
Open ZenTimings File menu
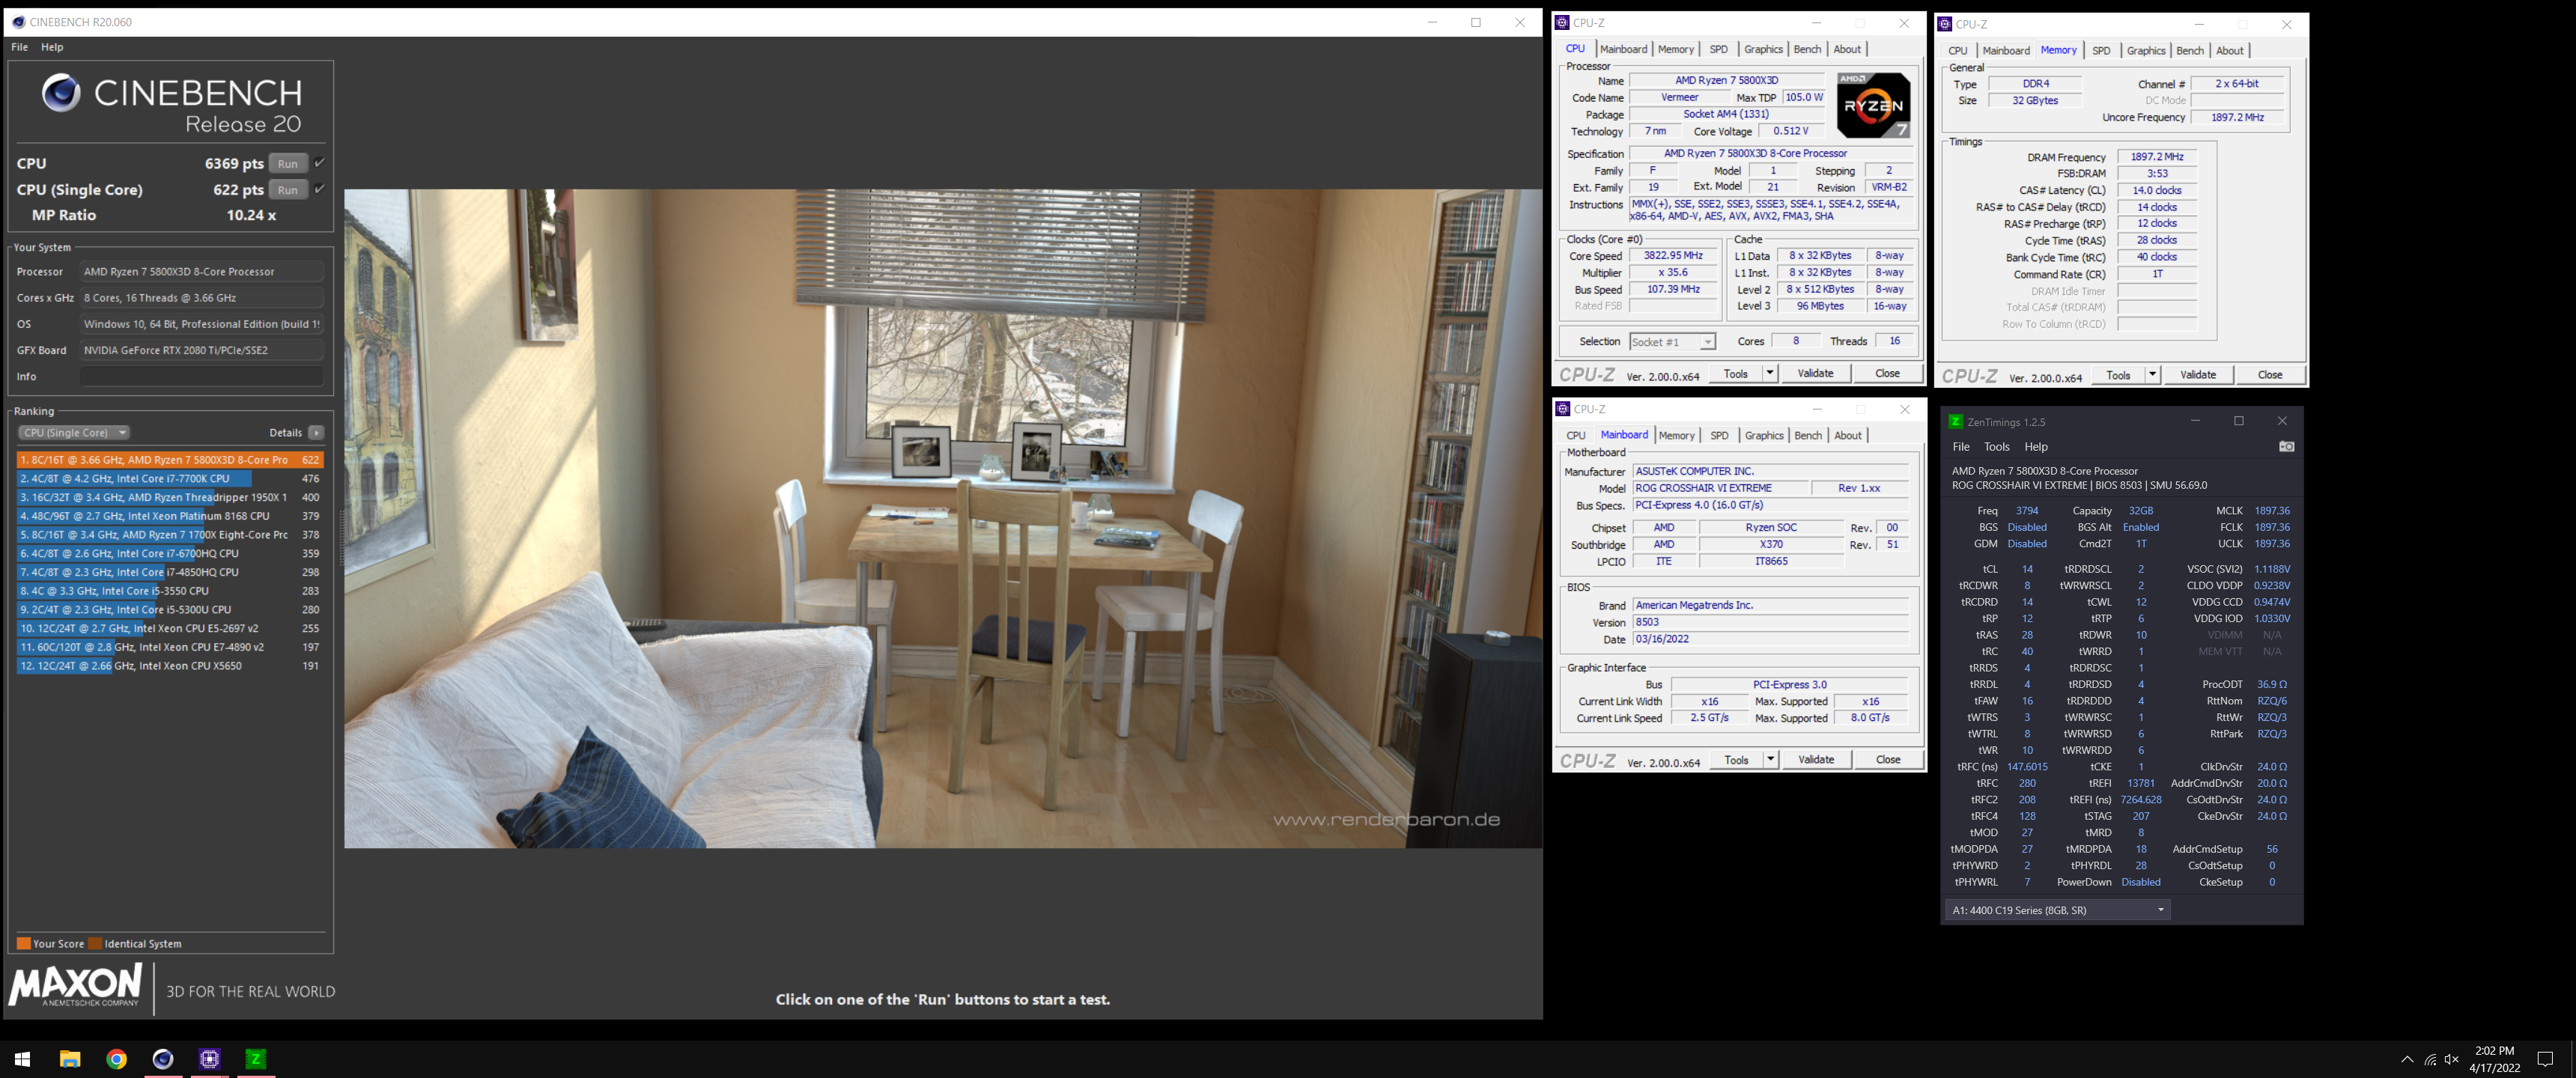click(x=1961, y=447)
